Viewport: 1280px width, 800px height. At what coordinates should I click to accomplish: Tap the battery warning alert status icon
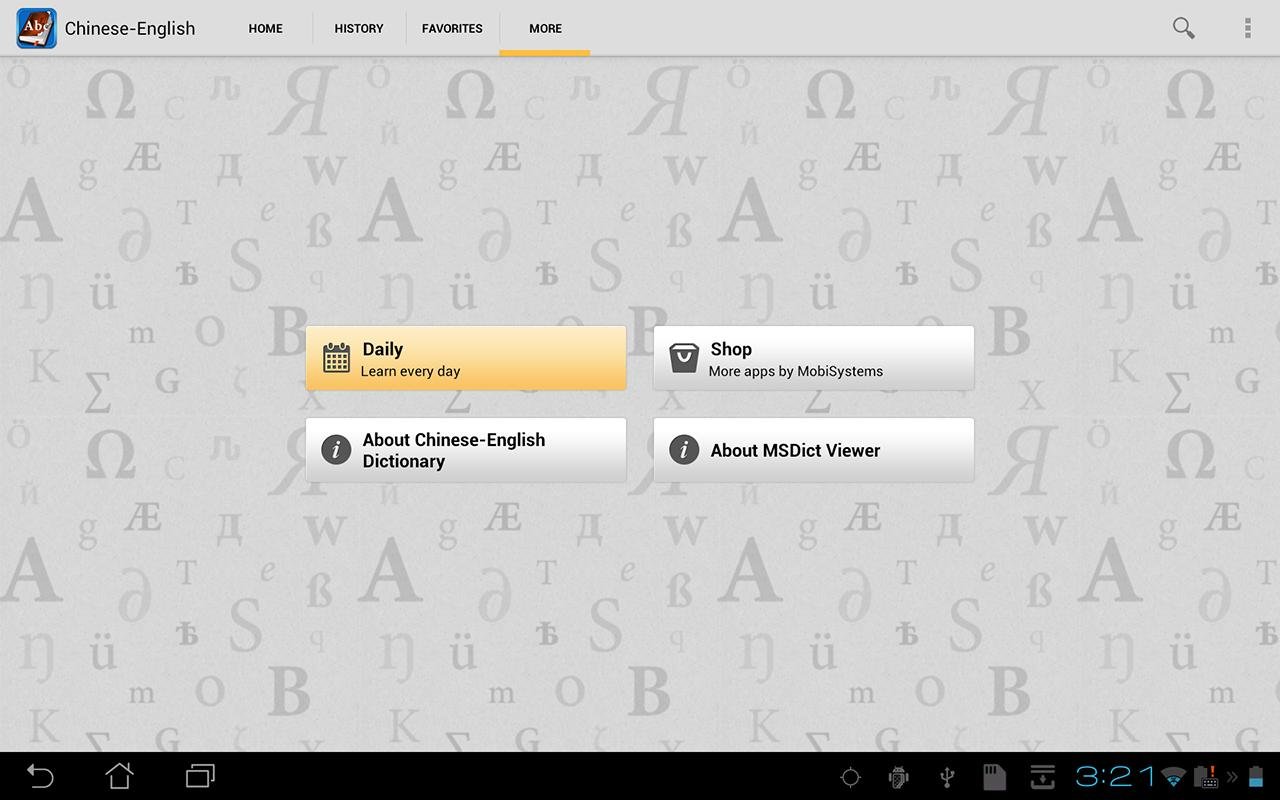point(1206,777)
